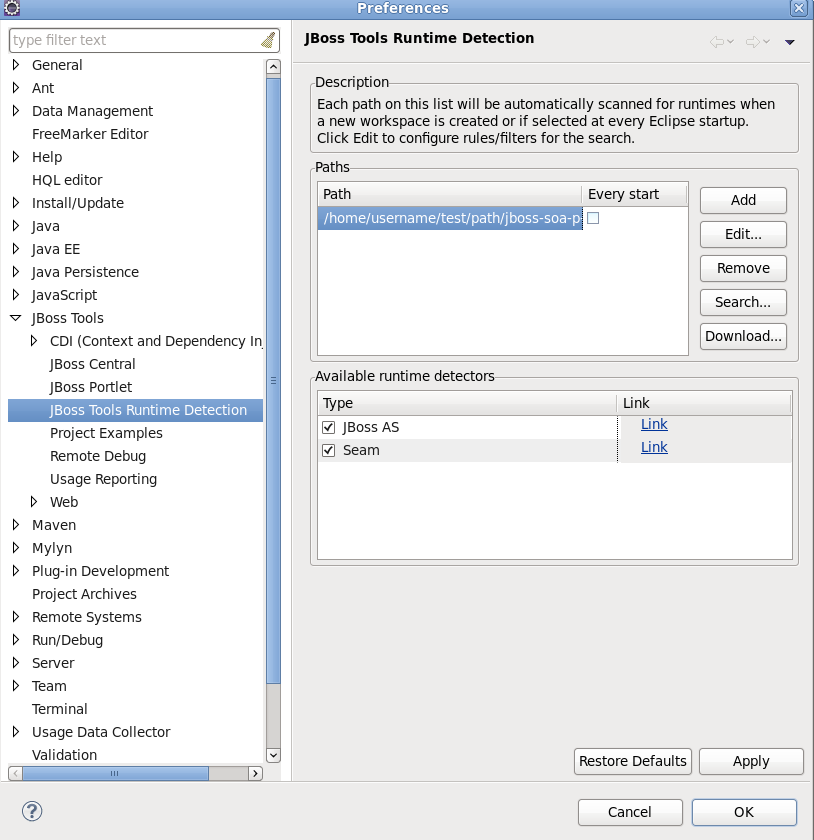Click the Every start column header
The width and height of the screenshot is (814, 840).
pyautogui.click(x=634, y=194)
